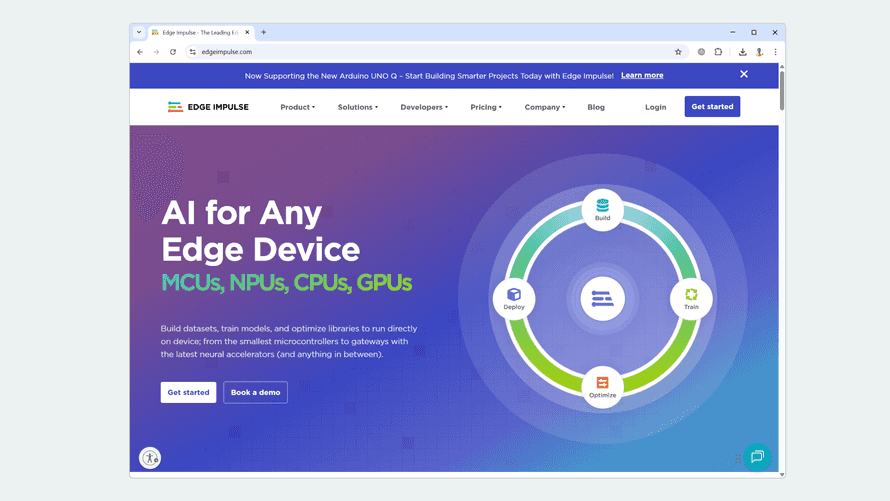Open the chat widget bubble
The image size is (890, 501).
[757, 457]
